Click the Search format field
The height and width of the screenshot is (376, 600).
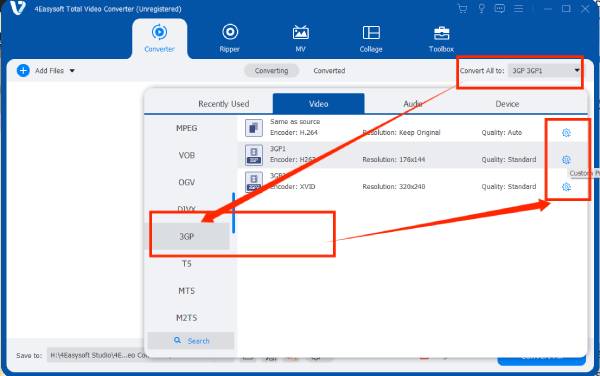[191, 341]
